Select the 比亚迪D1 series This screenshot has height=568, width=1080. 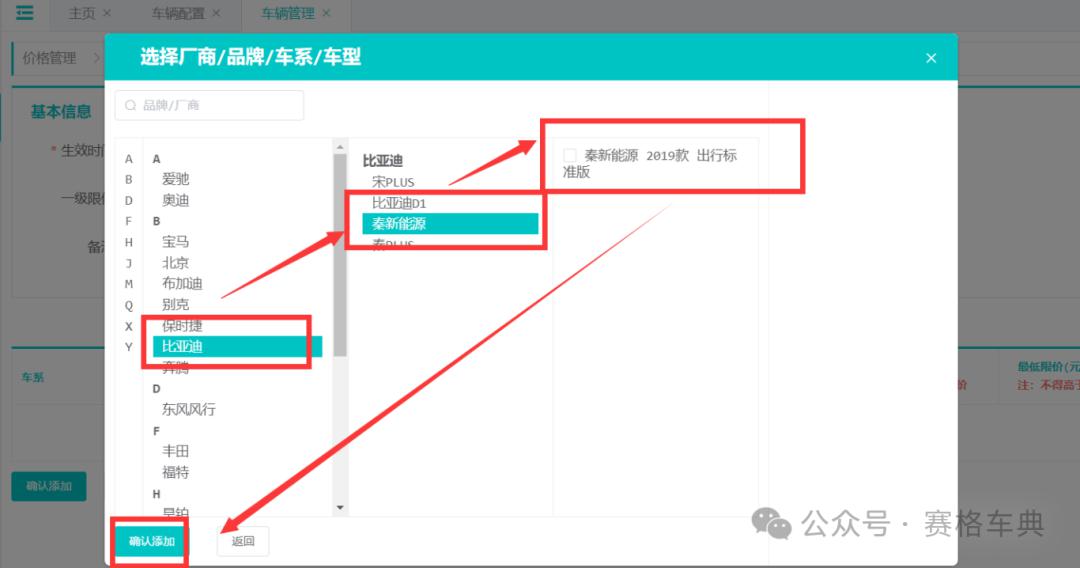pos(399,203)
